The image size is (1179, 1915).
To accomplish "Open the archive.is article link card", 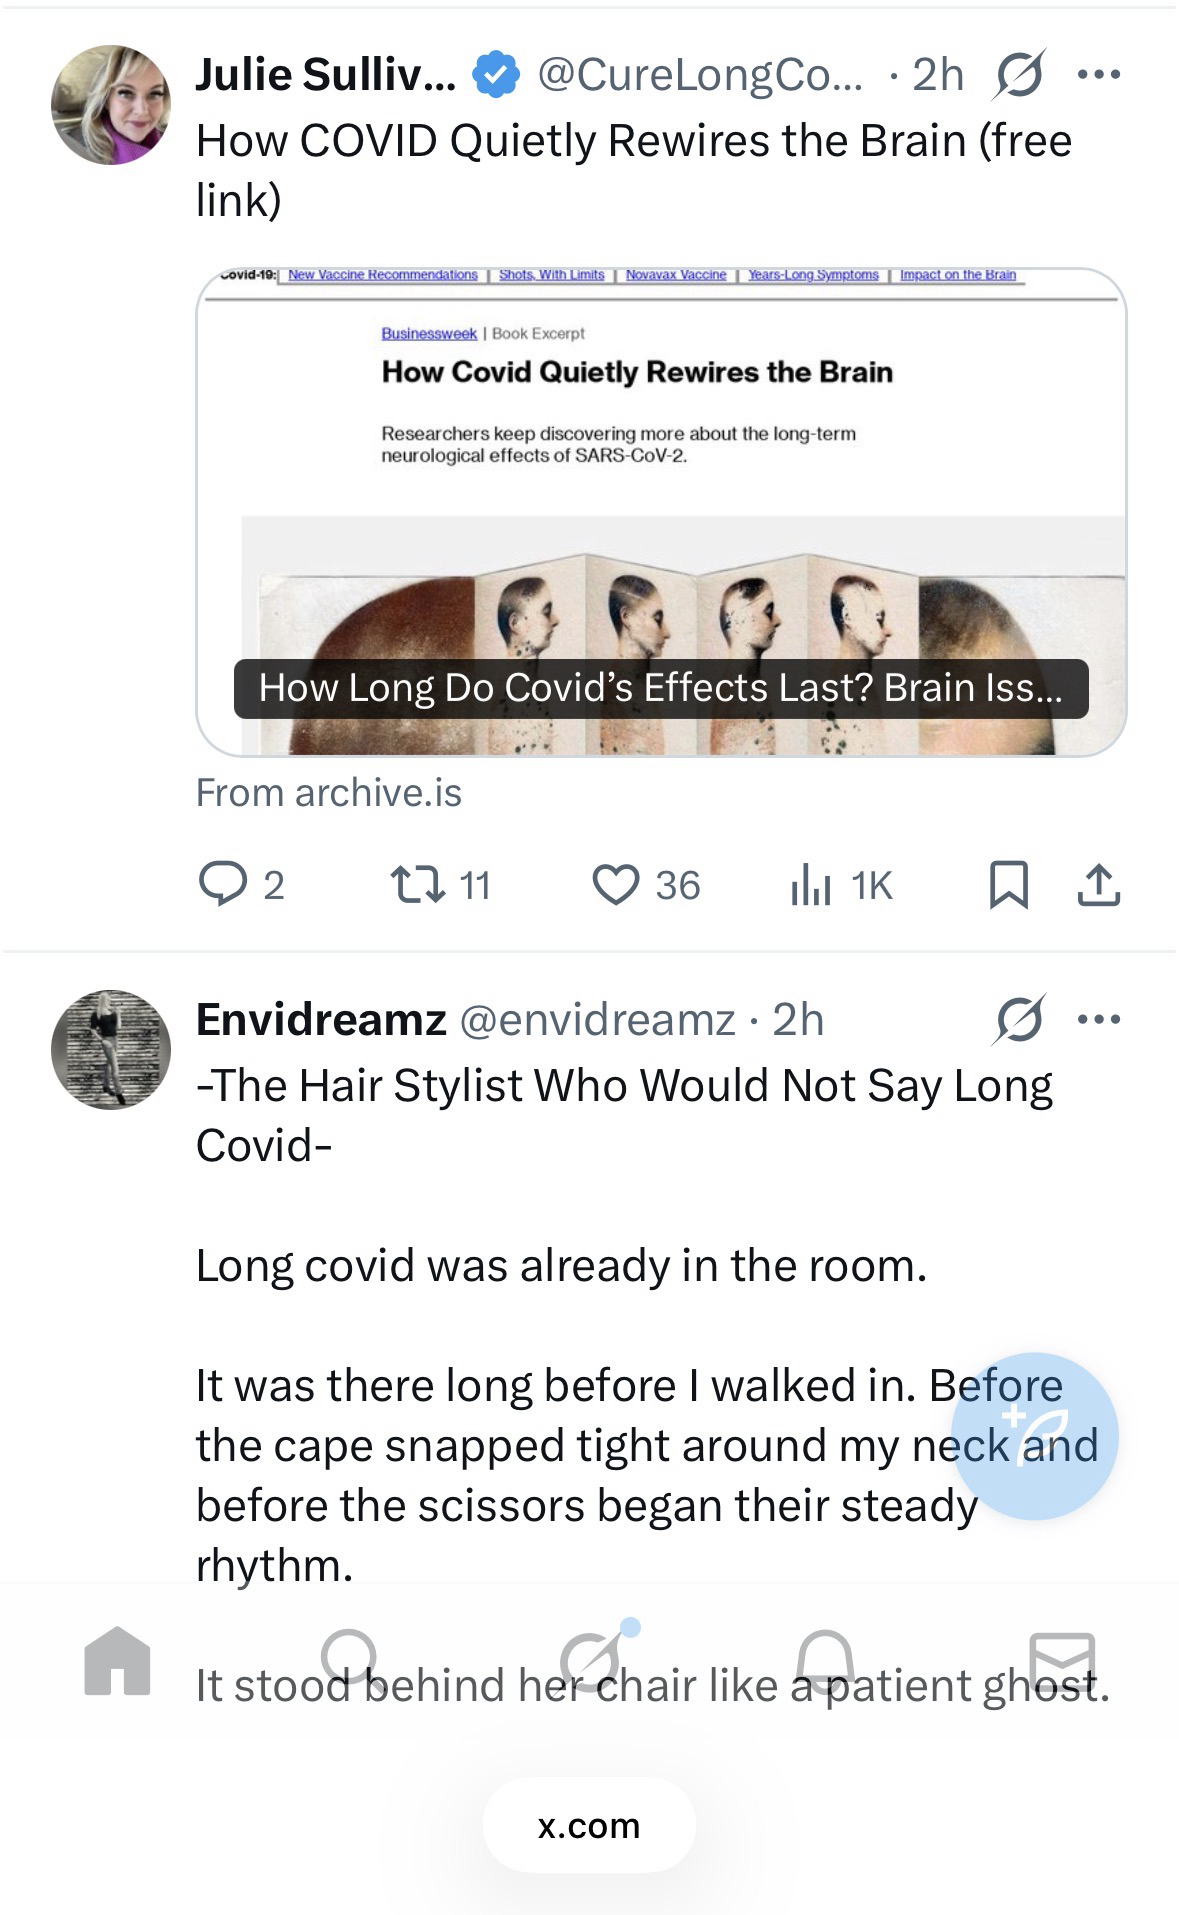I will tap(661, 512).
